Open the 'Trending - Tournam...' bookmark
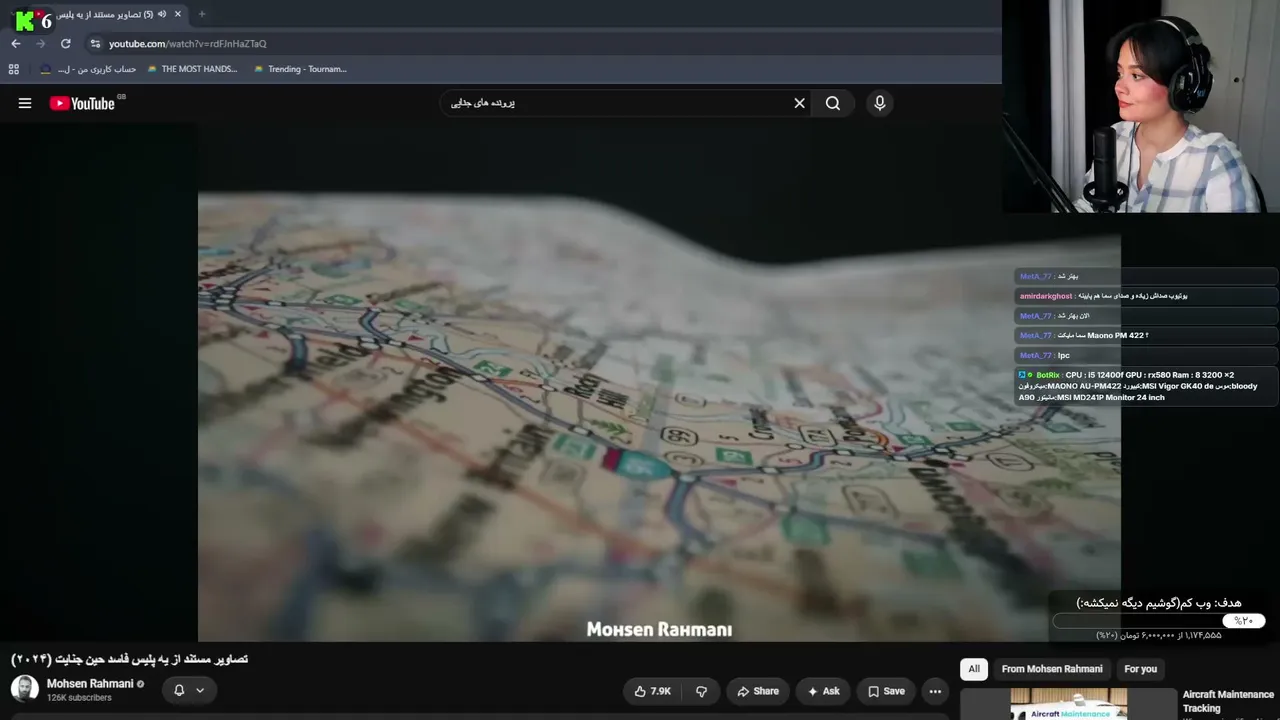The image size is (1280, 720). point(300,69)
